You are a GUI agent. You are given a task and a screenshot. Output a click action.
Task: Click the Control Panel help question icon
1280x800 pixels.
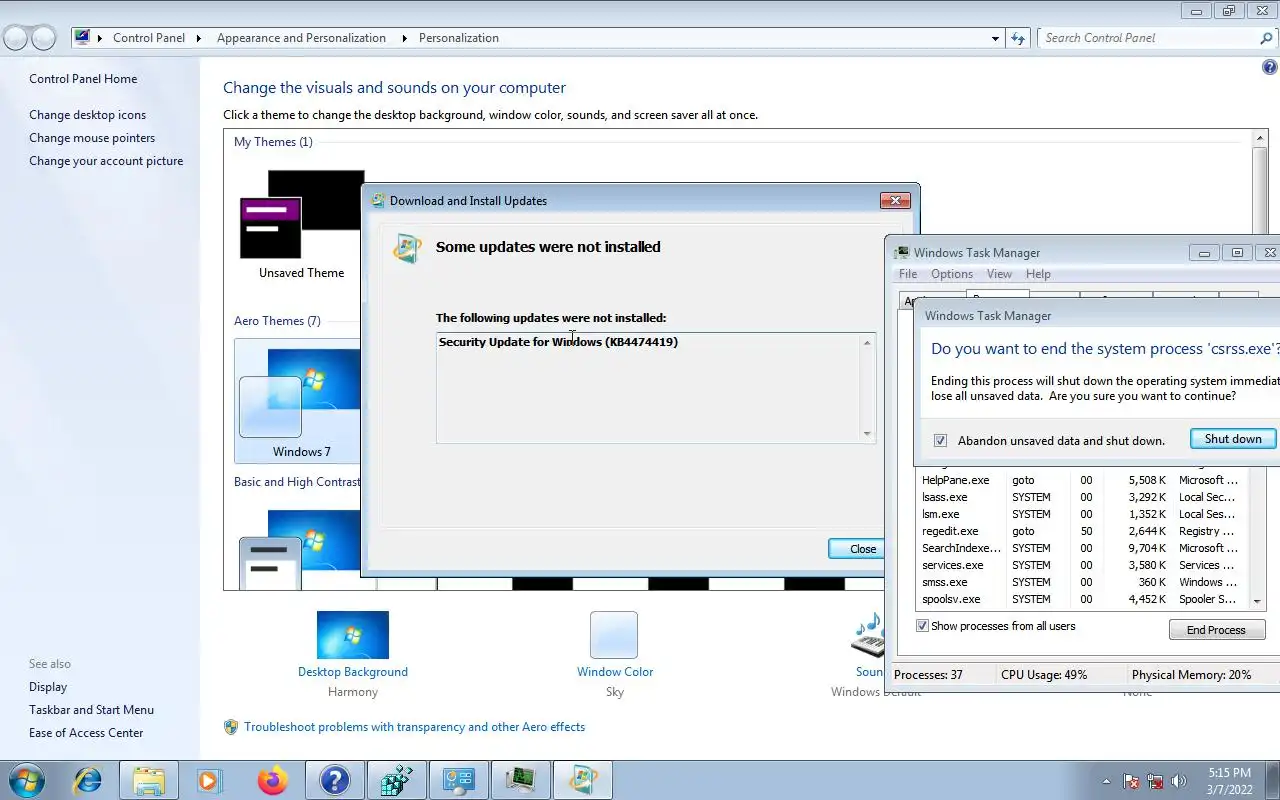pyautogui.click(x=1270, y=68)
